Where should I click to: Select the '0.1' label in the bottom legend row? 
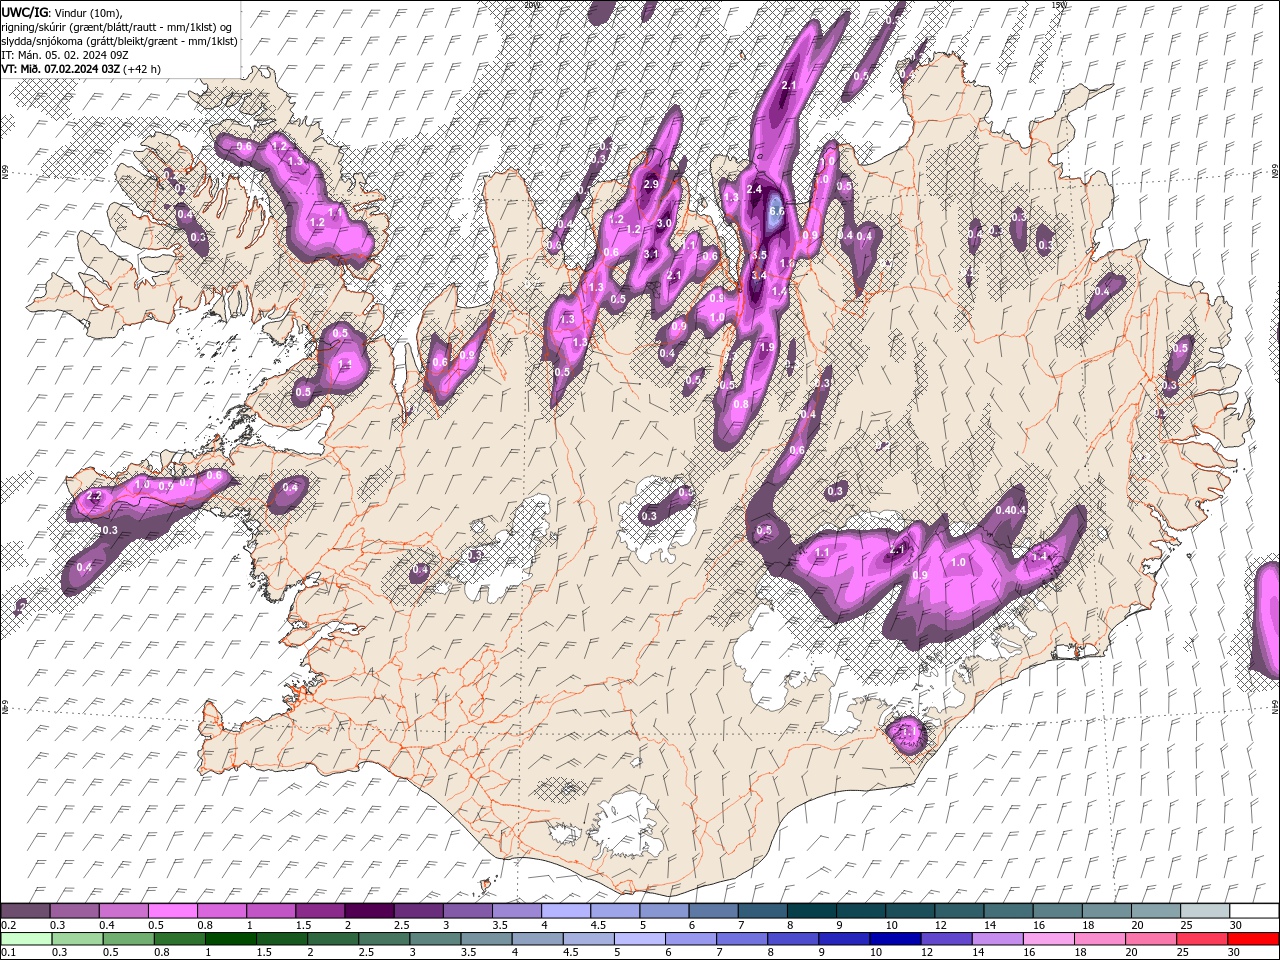(7, 953)
